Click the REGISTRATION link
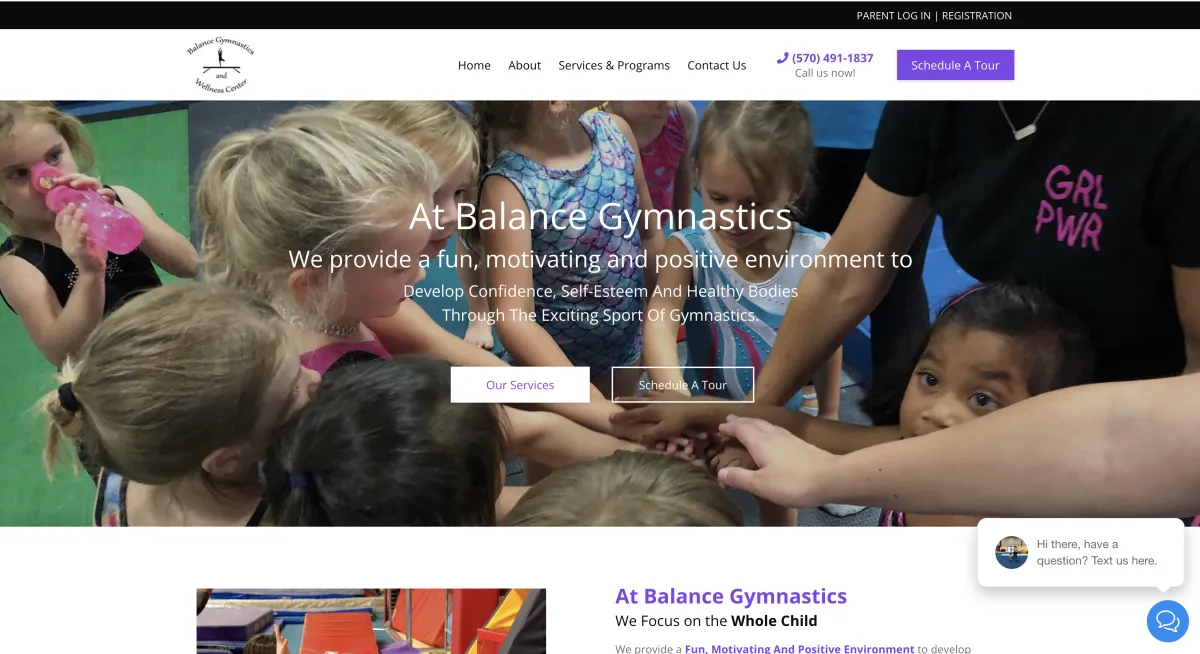 (976, 15)
